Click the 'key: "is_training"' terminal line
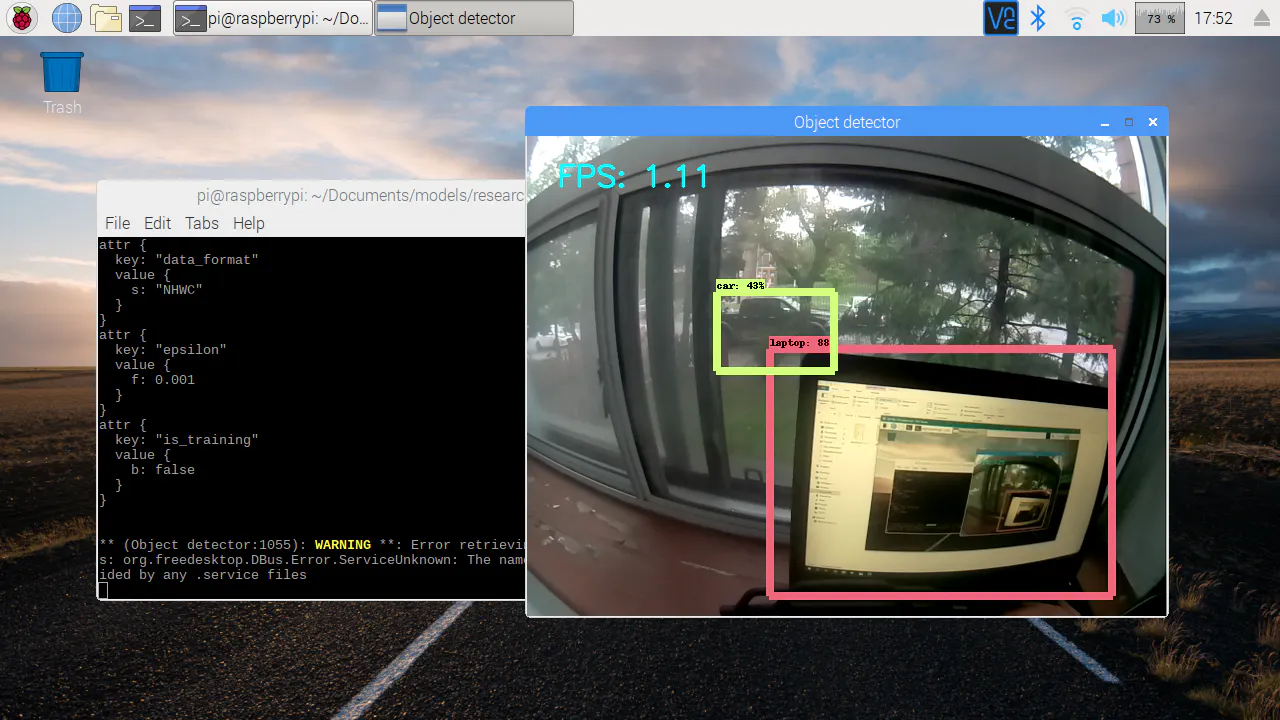Screen dimensions: 1280x720 (x=186, y=440)
